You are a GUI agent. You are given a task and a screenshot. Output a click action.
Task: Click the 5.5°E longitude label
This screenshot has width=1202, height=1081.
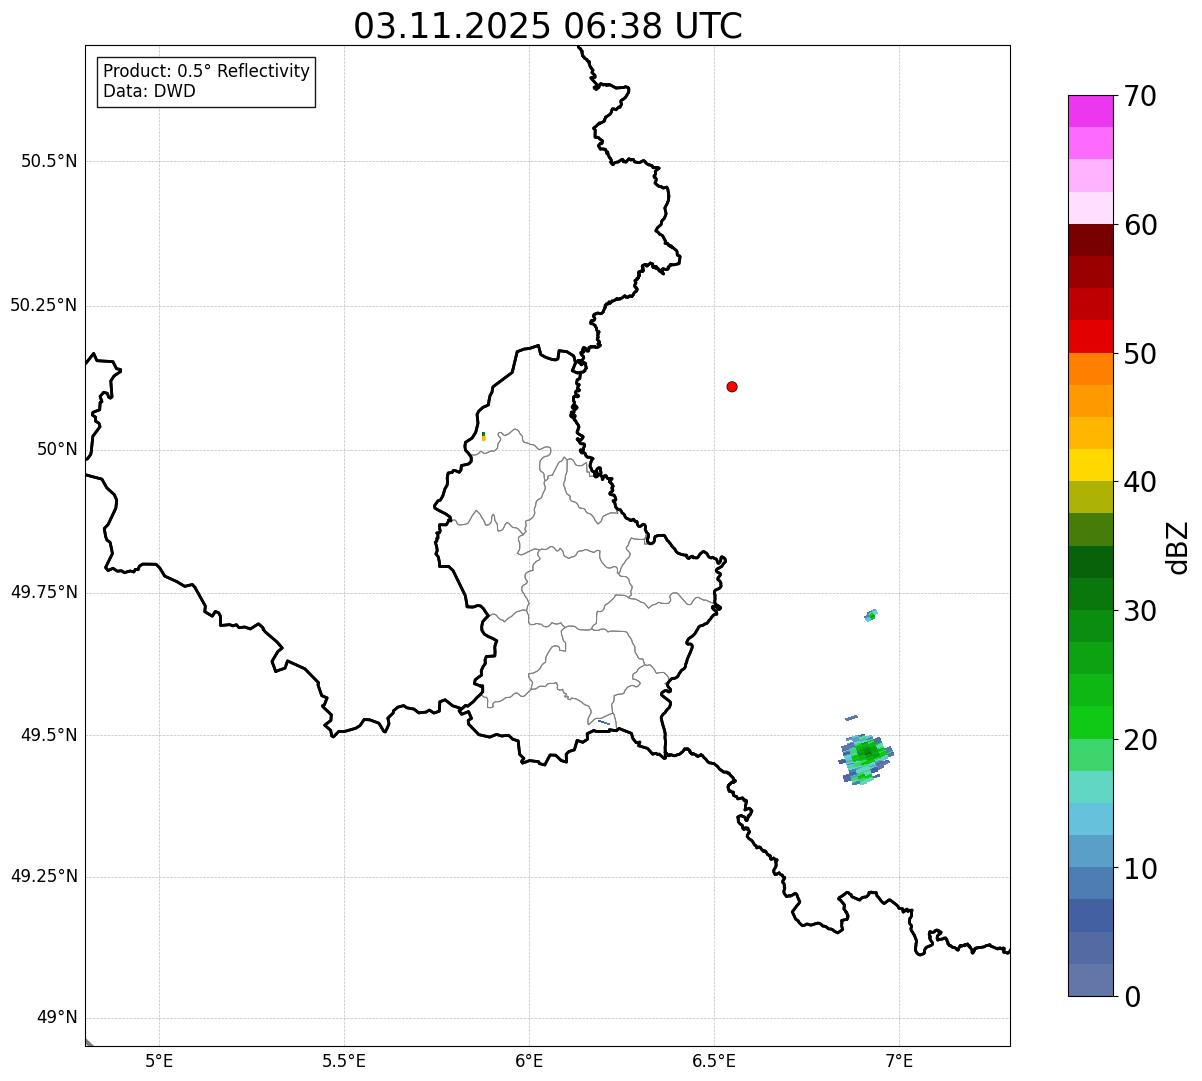[x=344, y=1061]
